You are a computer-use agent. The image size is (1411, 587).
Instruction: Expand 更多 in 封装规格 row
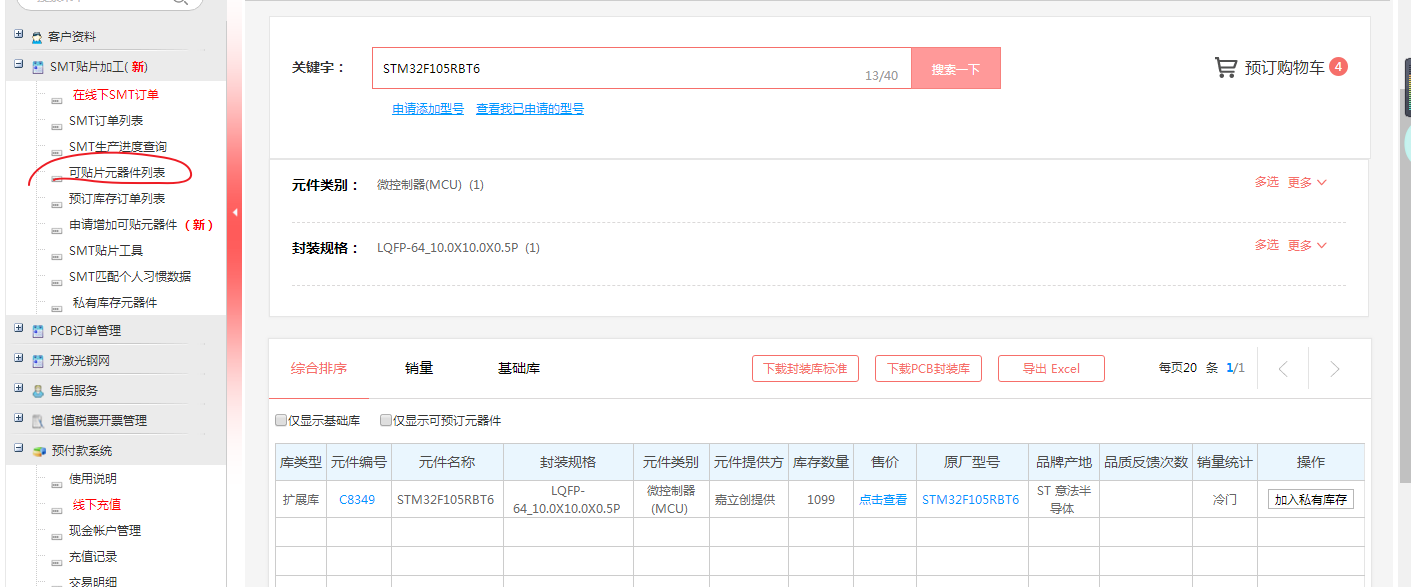tap(1306, 246)
